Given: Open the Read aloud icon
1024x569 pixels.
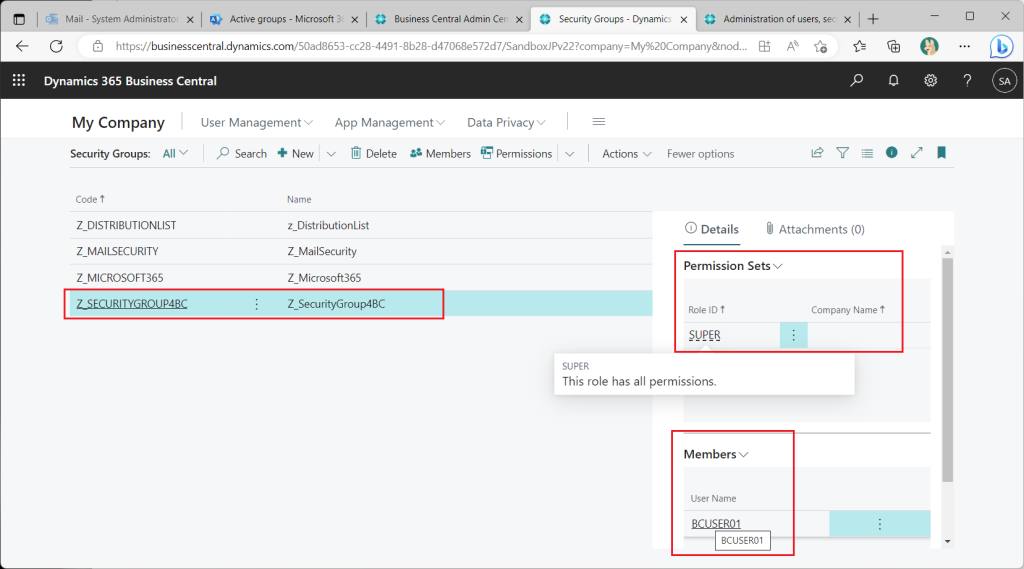Looking at the screenshot, I should click(x=792, y=46).
